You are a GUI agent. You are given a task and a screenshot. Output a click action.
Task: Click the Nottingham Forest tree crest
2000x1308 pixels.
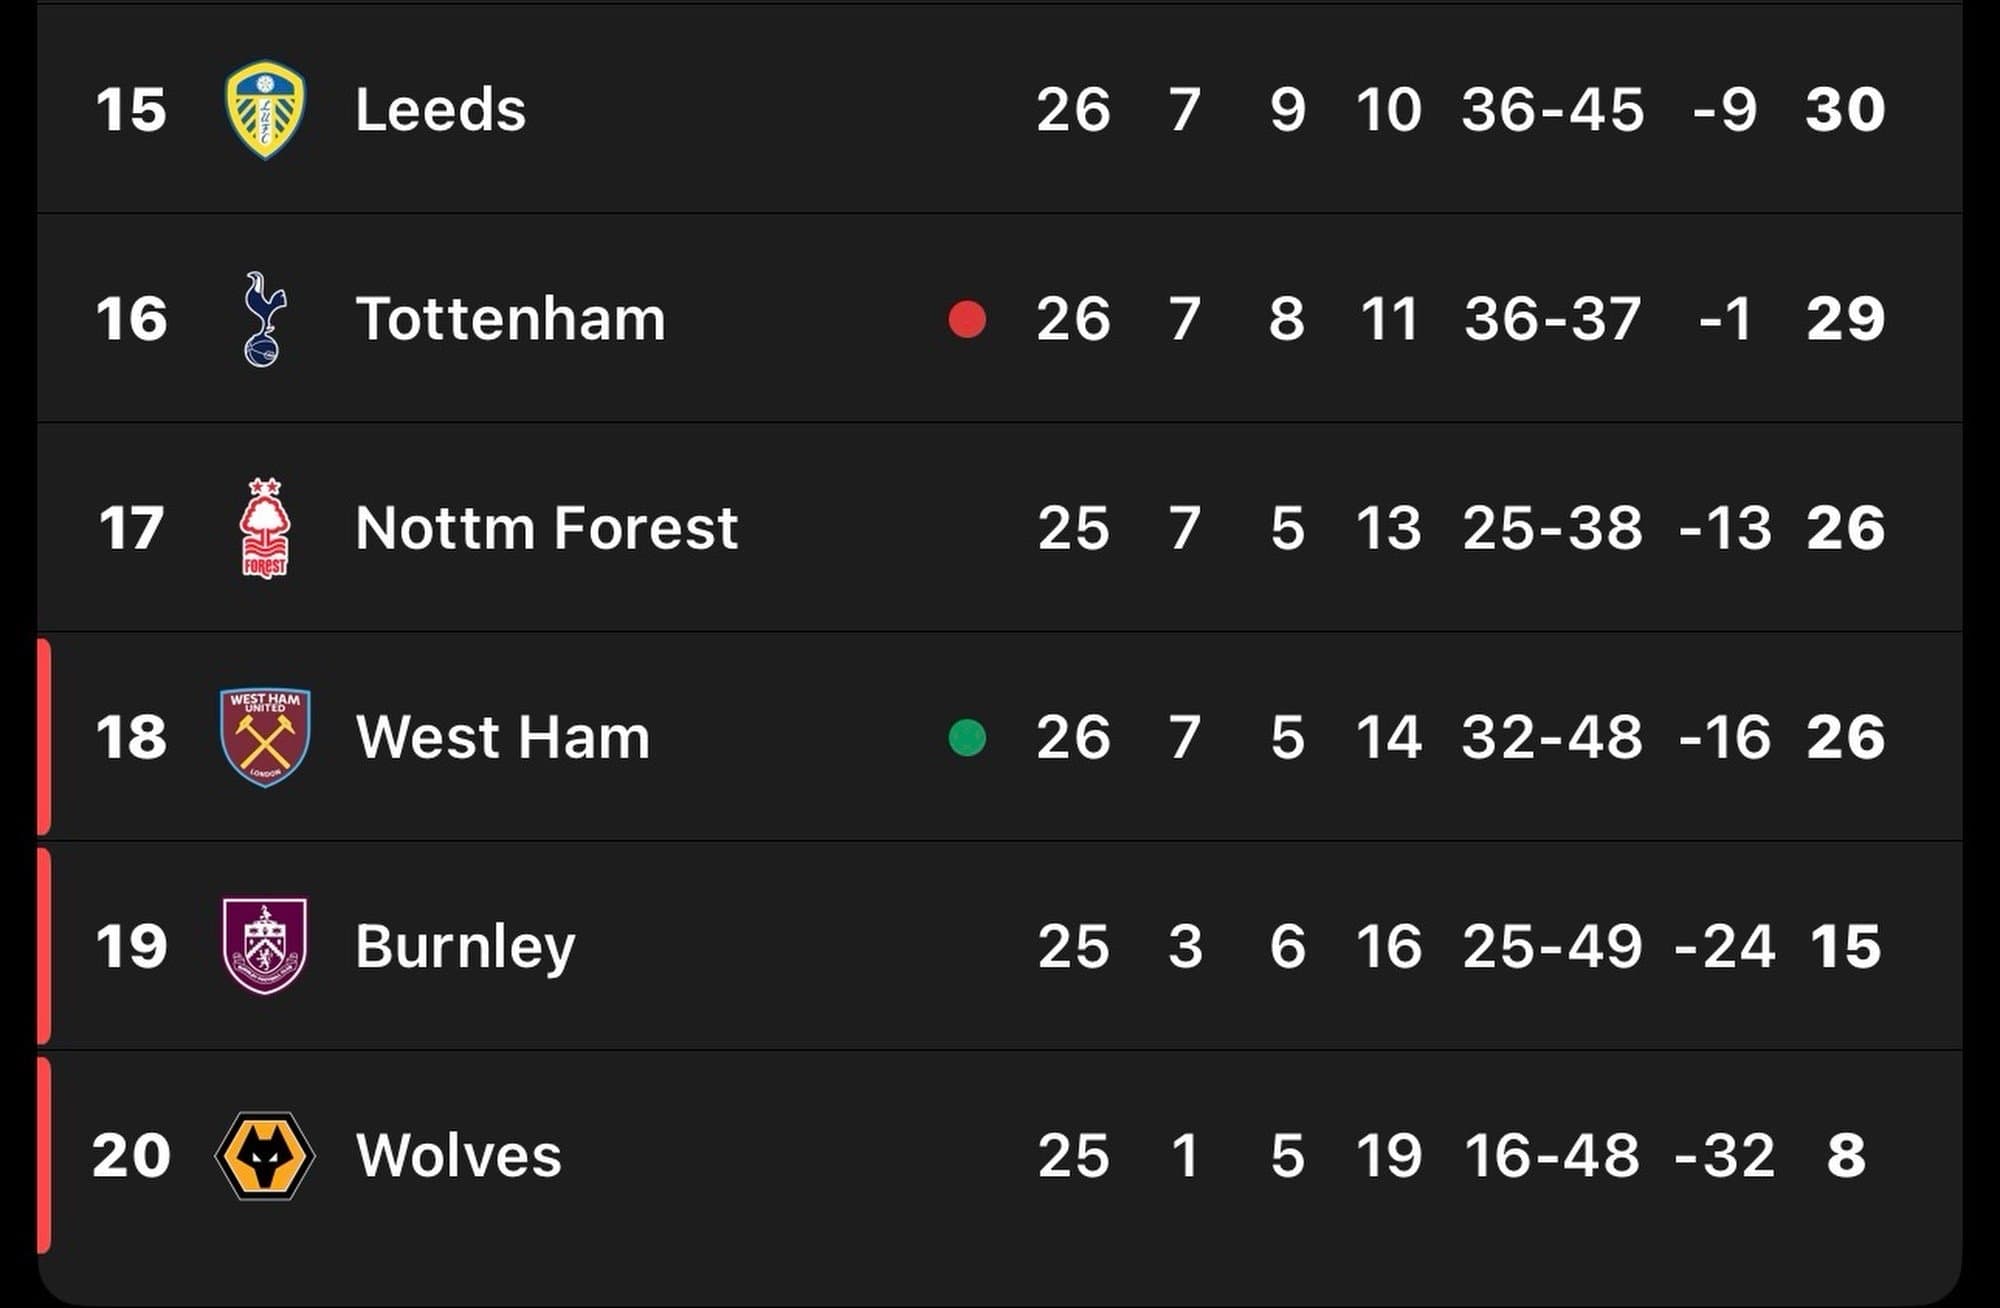[265, 528]
